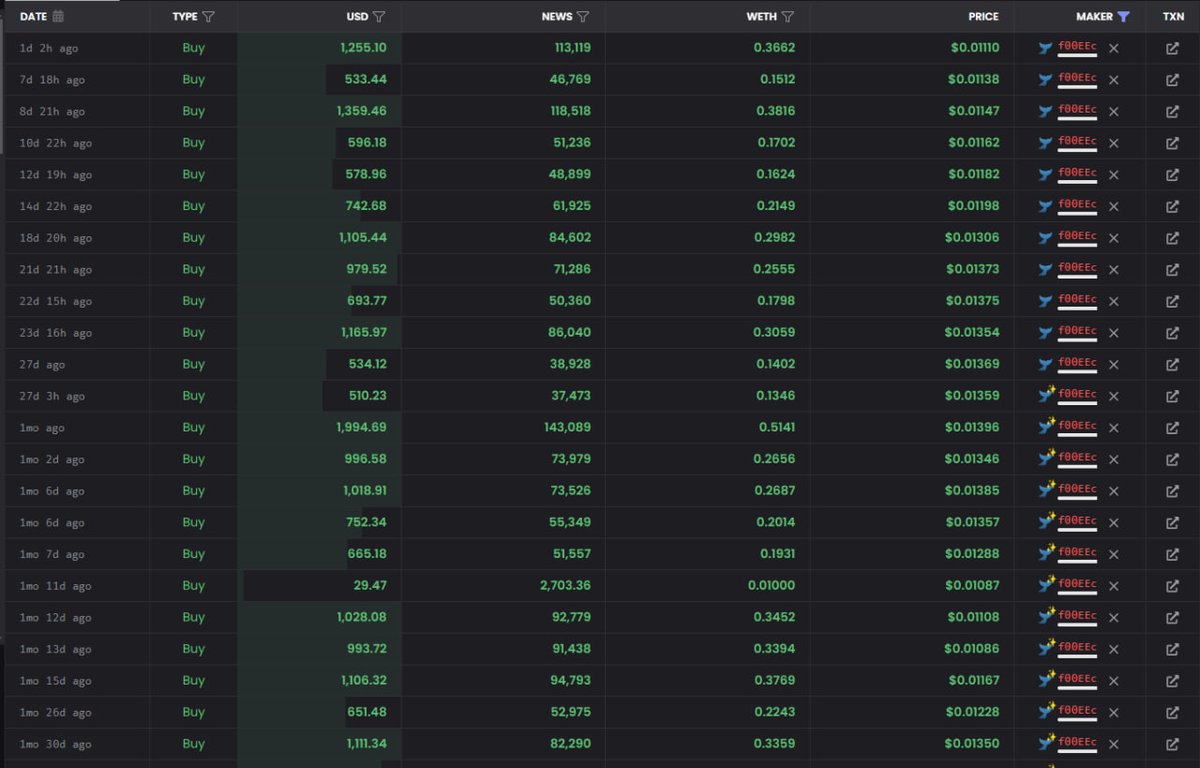Viewport: 1200px width, 768px height.
Task: Click the active MAKER filter icon
Action: click(1123, 16)
